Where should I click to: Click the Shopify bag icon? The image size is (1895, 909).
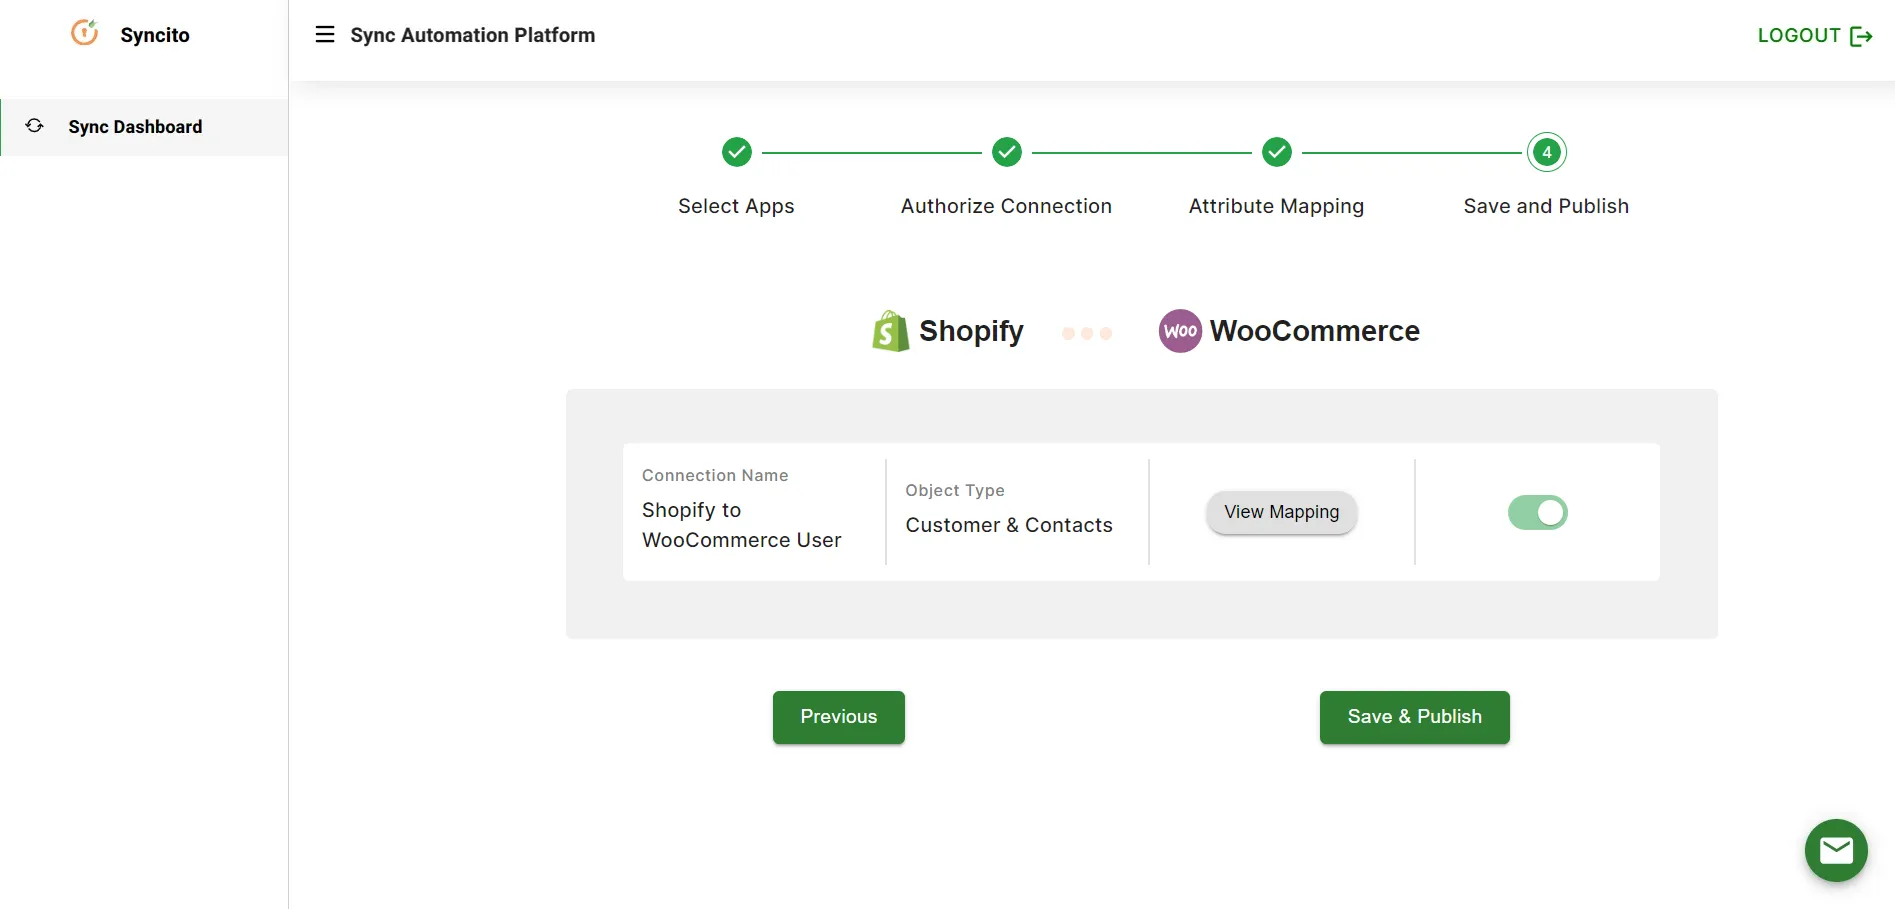click(890, 331)
